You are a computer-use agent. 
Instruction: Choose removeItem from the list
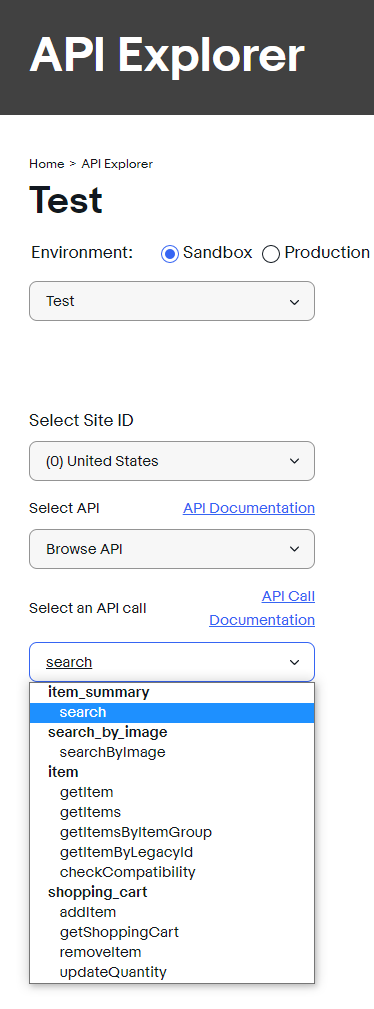click(172, 952)
